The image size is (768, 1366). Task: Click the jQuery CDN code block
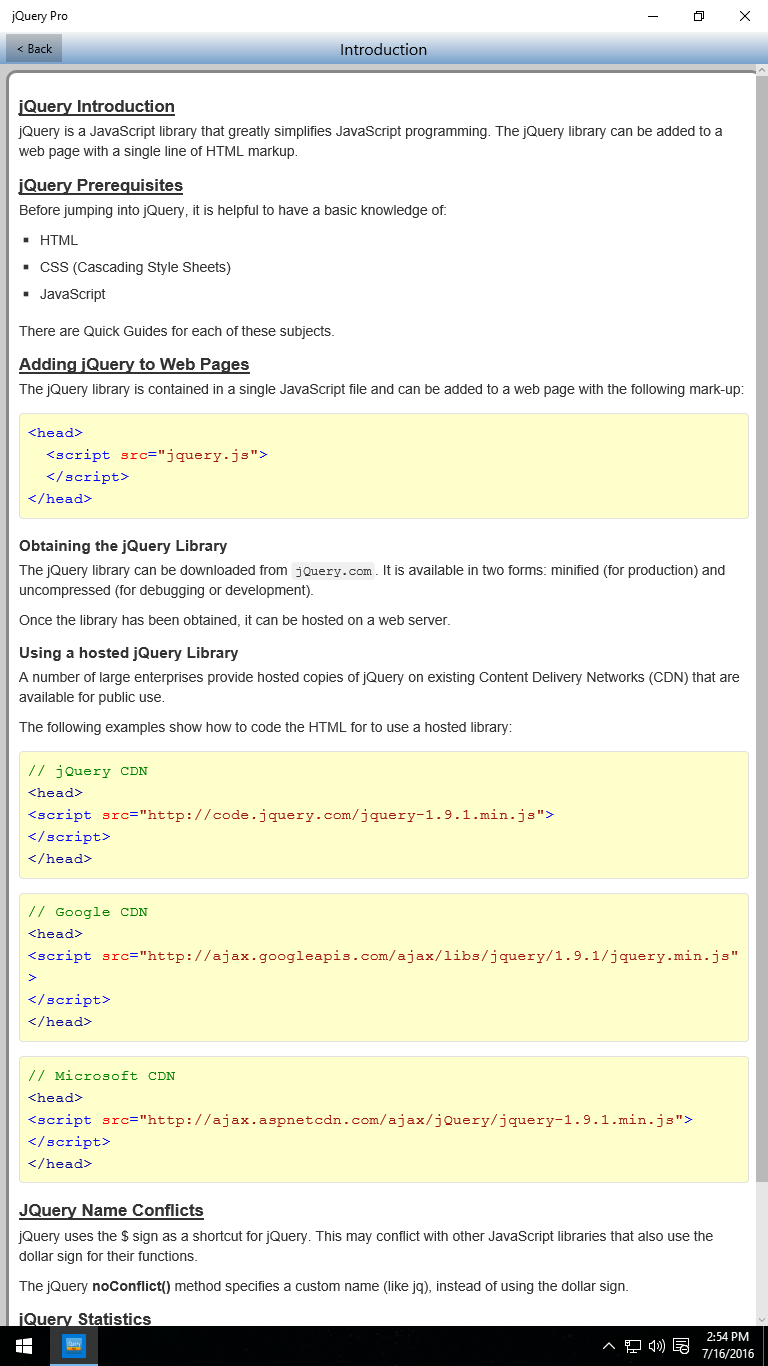tap(384, 815)
